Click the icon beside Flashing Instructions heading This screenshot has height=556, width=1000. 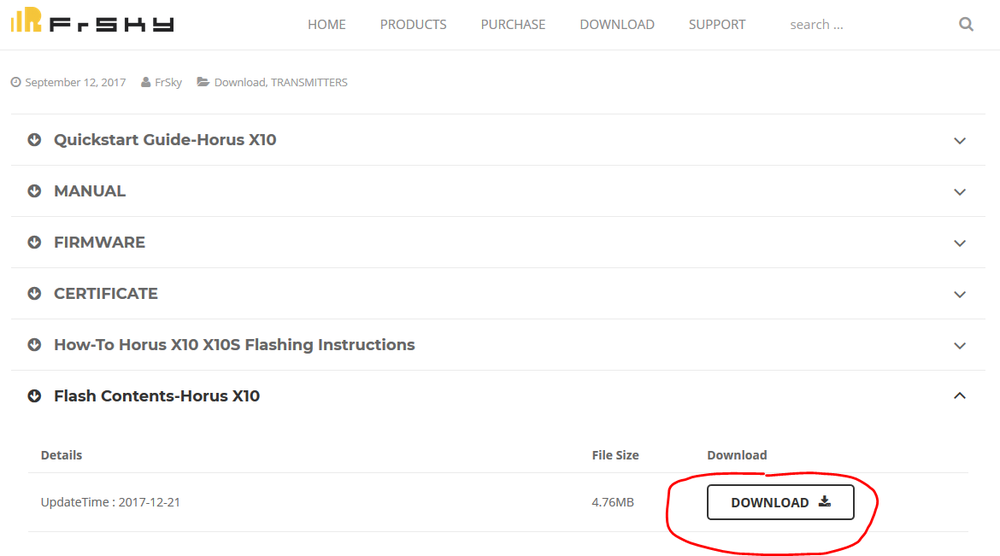(x=34, y=344)
